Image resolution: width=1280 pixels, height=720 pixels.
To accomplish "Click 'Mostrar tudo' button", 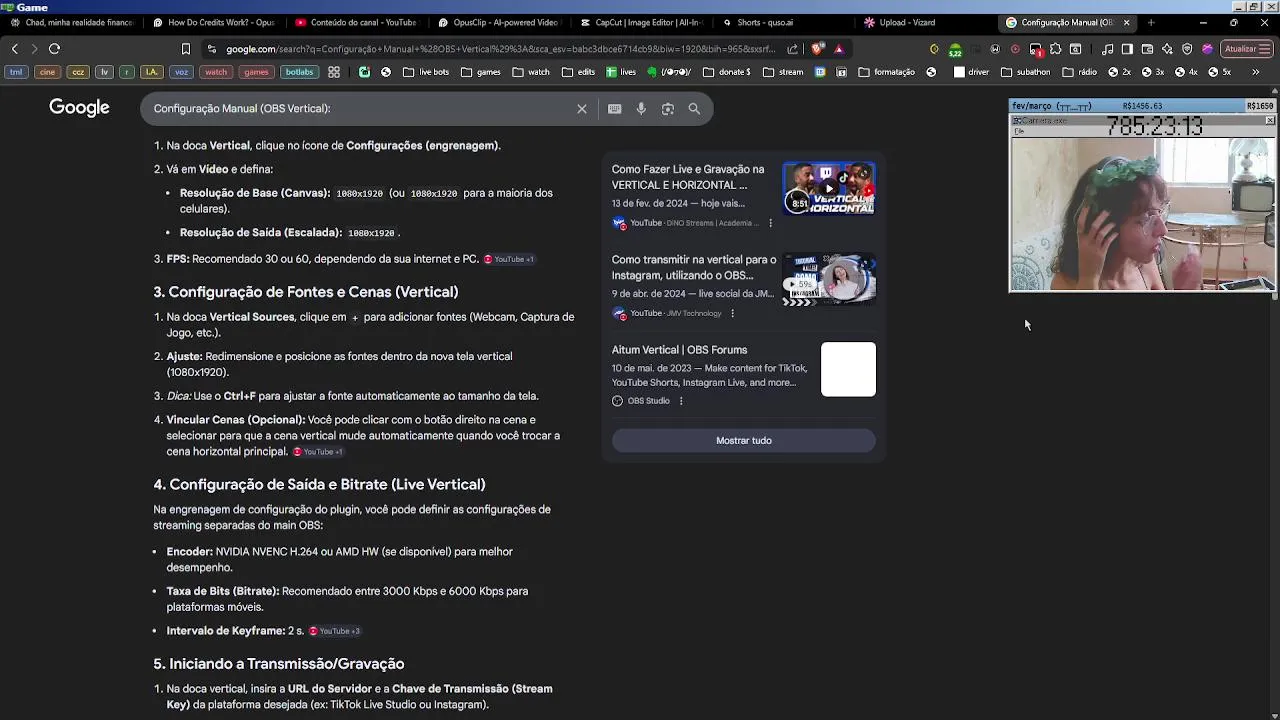I will [743, 441].
